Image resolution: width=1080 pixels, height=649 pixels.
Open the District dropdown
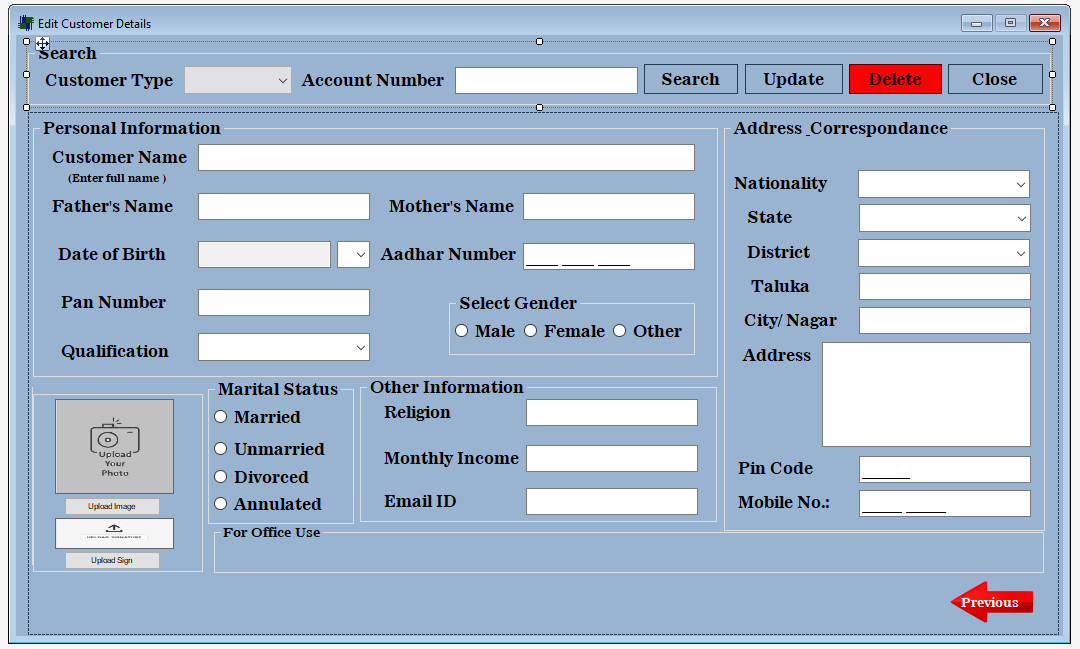[x=944, y=253]
